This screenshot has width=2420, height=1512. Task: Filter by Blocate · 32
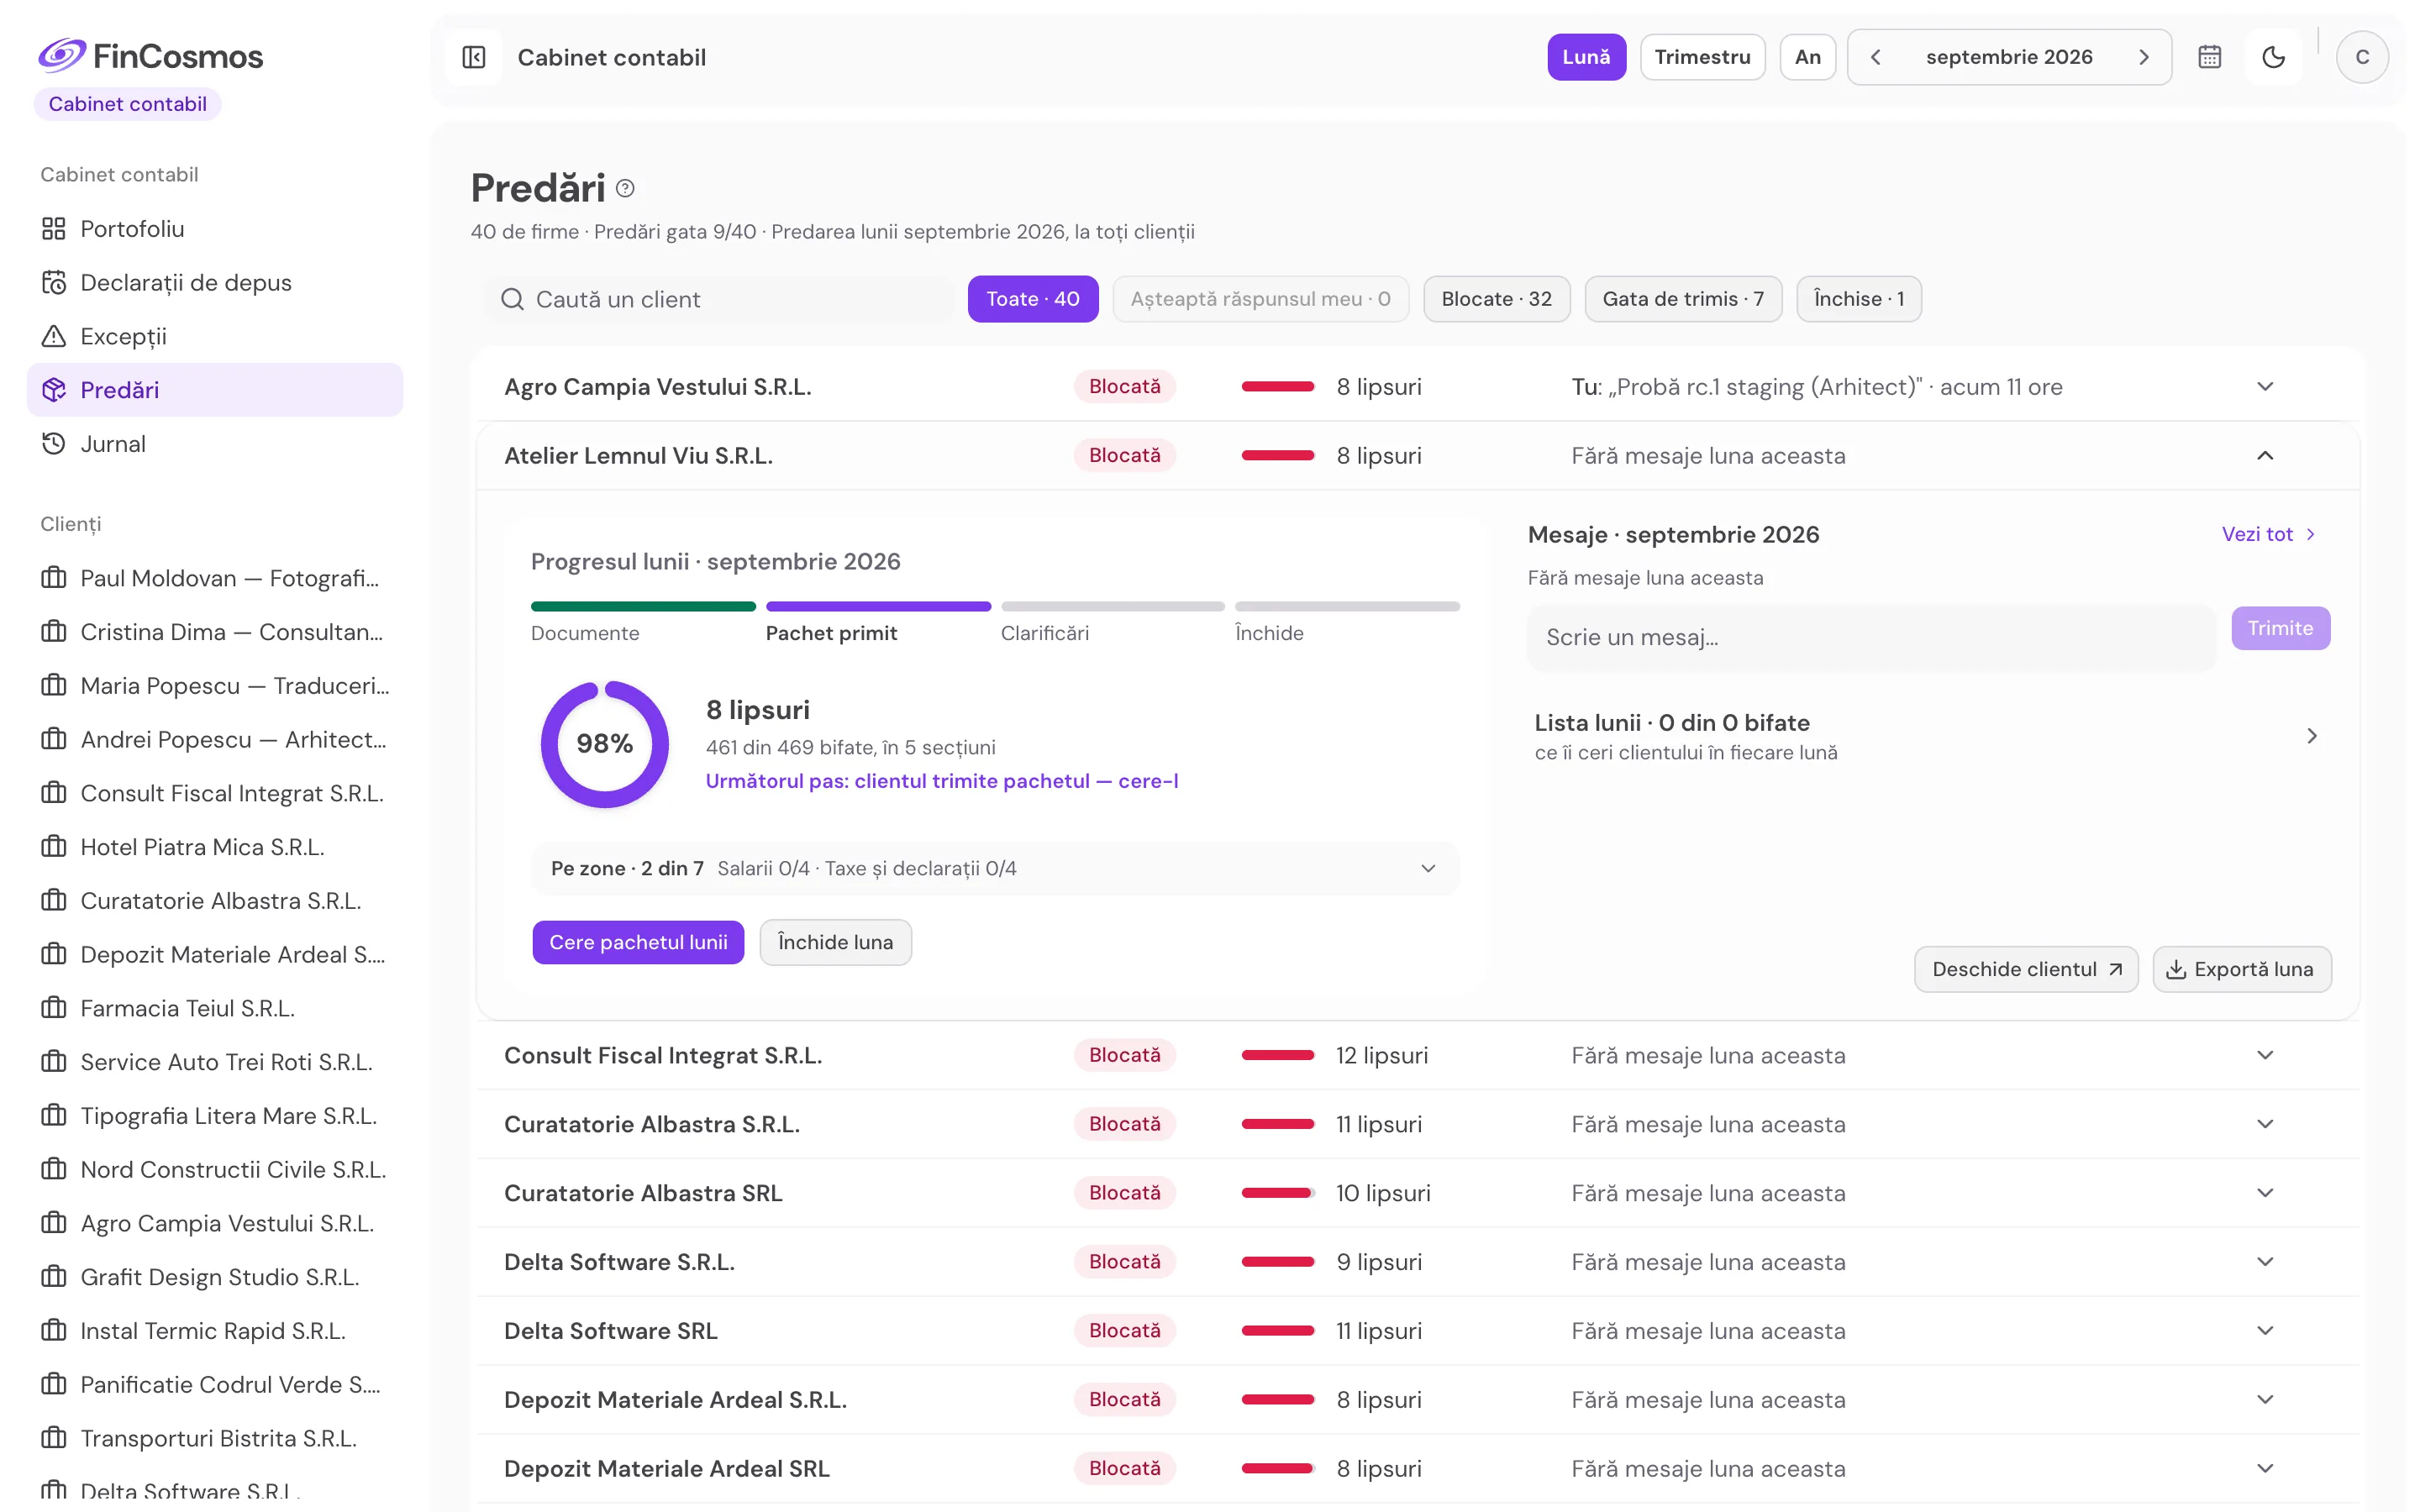(x=1496, y=299)
